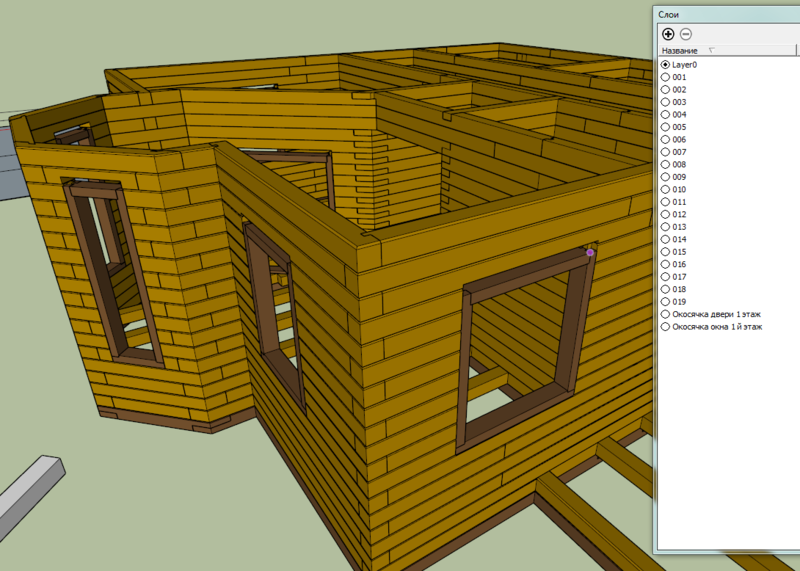
Task: Activate layer 001 radio button
Action: pos(665,77)
